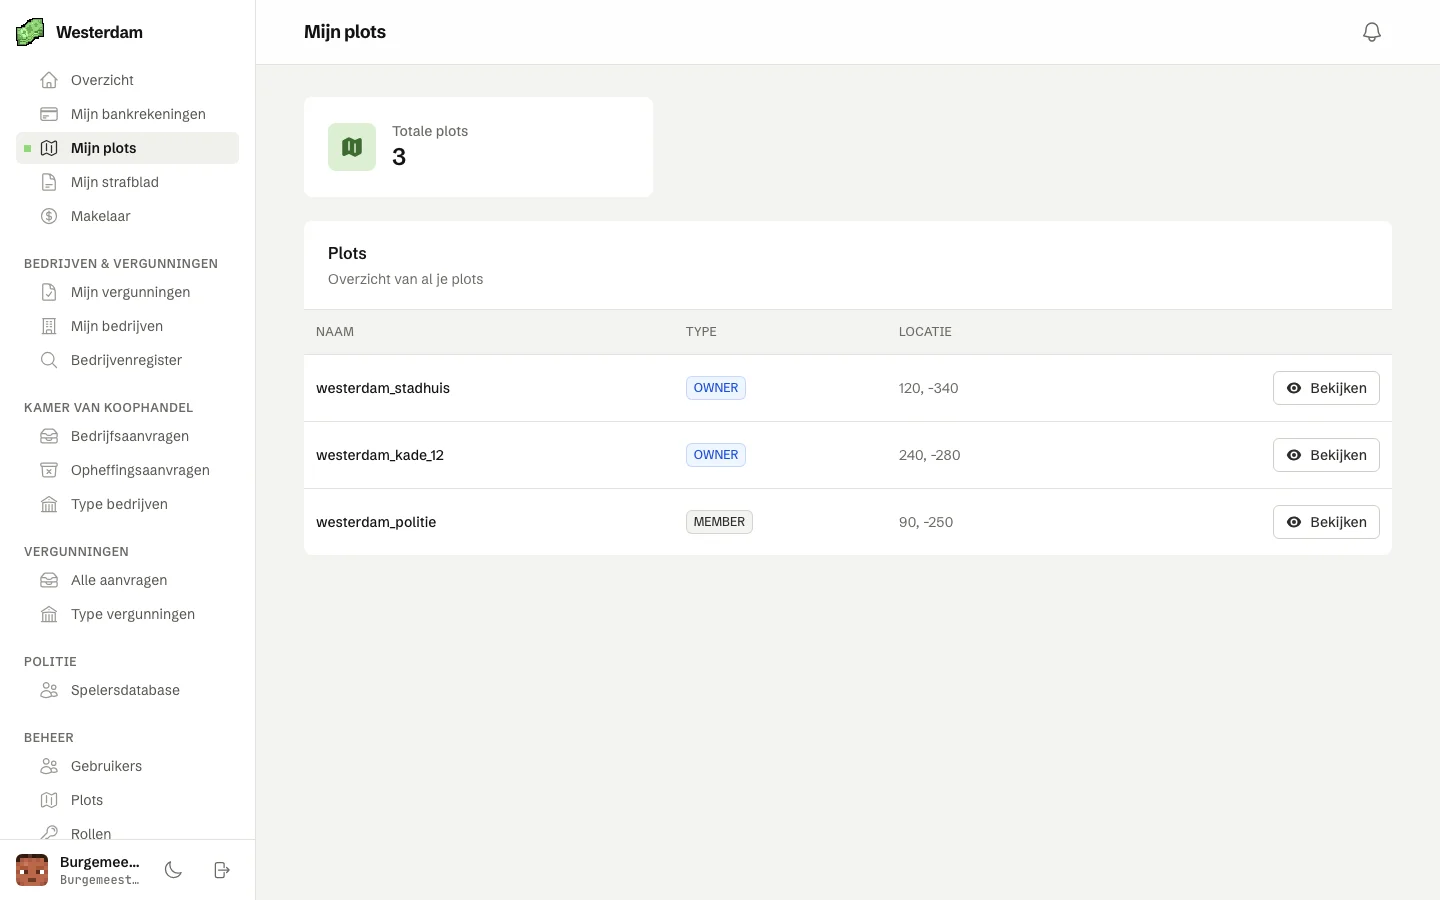
Task: Click Bekijken for westerdam_kade_12
Action: point(1326,455)
